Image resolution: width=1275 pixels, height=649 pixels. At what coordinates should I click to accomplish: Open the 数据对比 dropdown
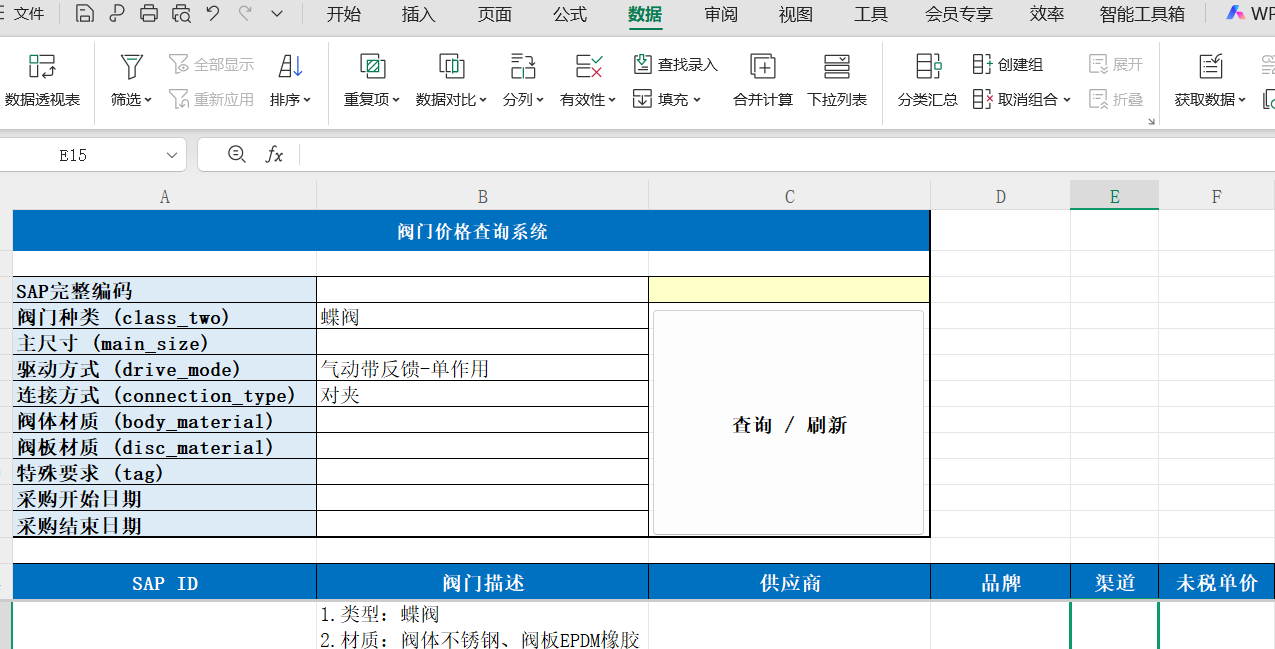(x=483, y=100)
